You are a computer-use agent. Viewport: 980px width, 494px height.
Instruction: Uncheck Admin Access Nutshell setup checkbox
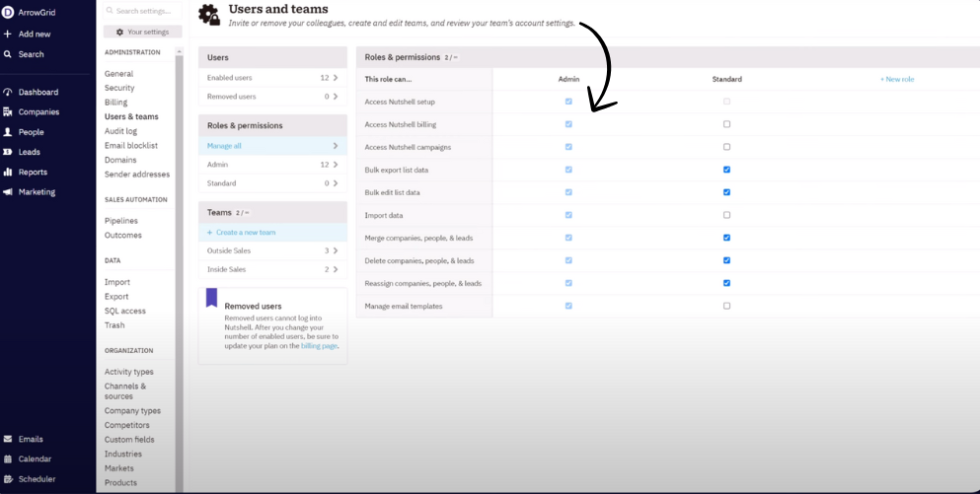coord(569,101)
